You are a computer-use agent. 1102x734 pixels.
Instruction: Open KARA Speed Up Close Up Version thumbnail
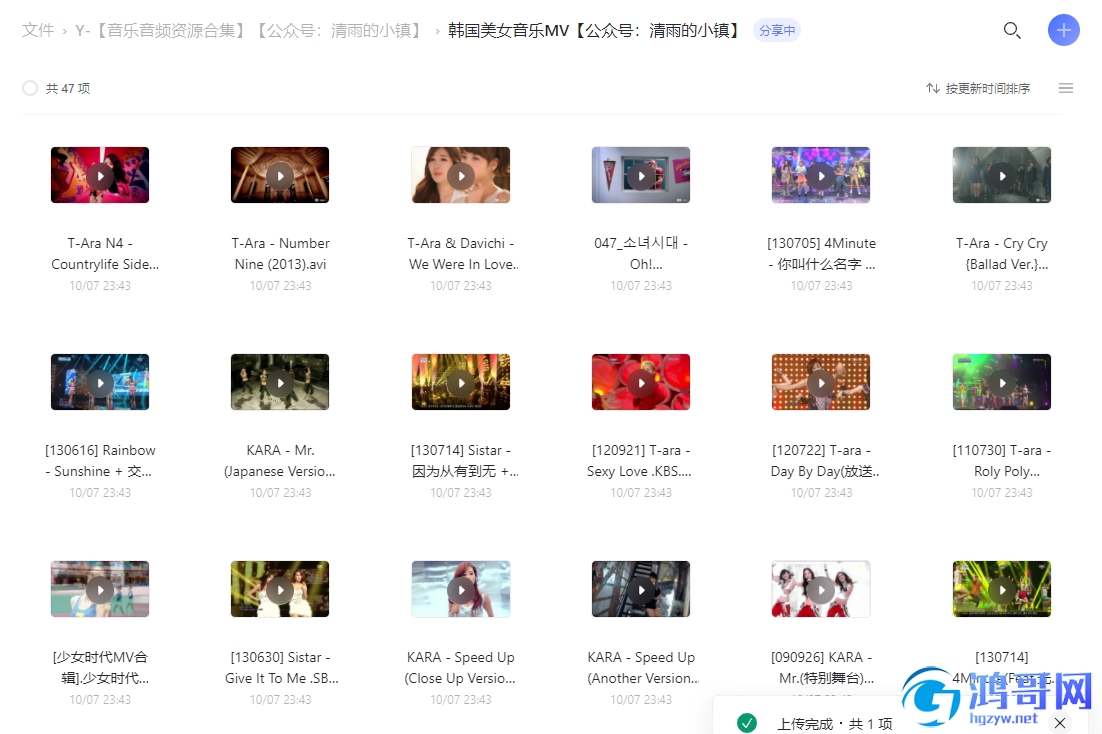click(460, 589)
